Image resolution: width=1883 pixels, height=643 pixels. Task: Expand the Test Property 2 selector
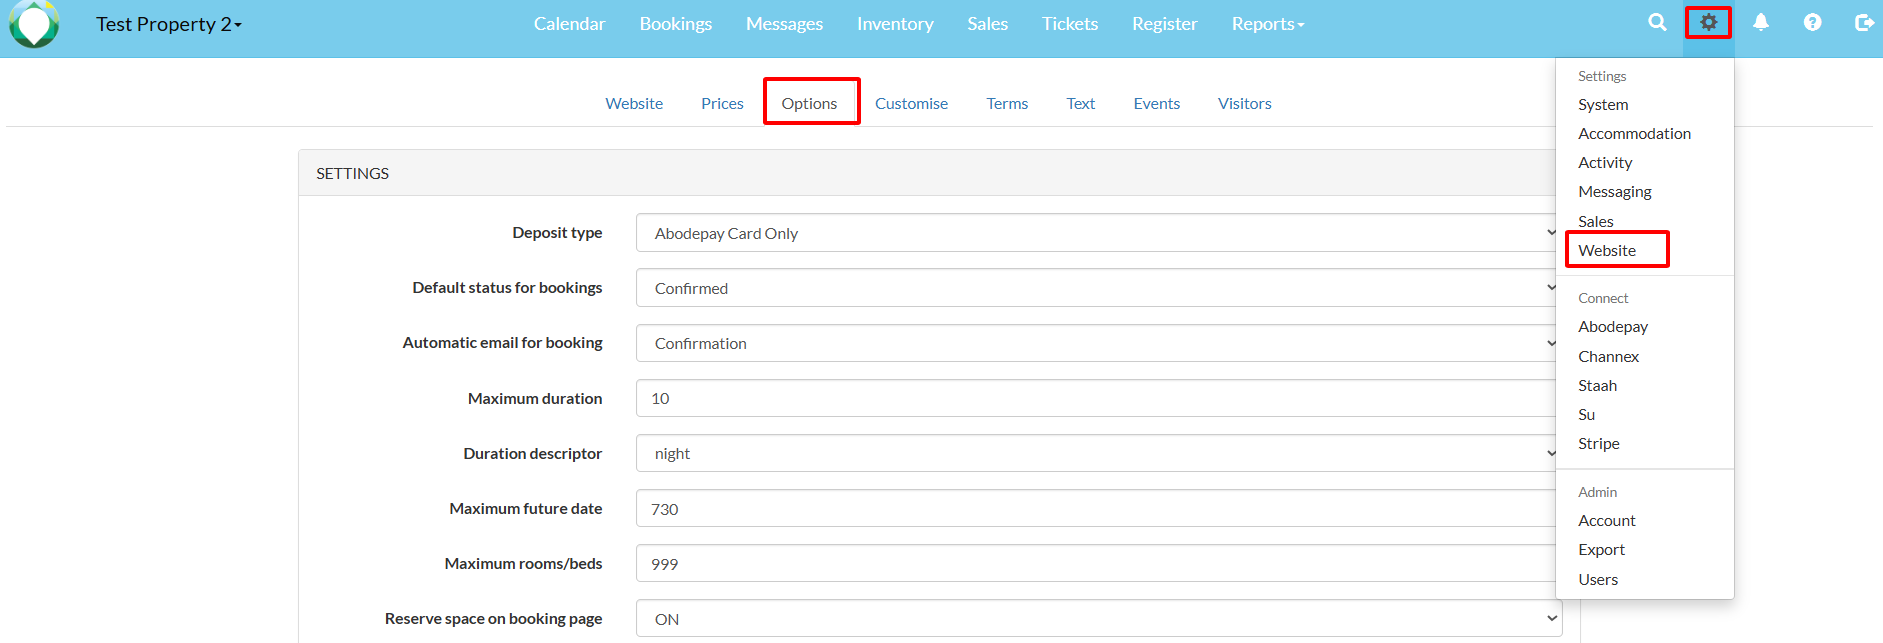tap(169, 24)
